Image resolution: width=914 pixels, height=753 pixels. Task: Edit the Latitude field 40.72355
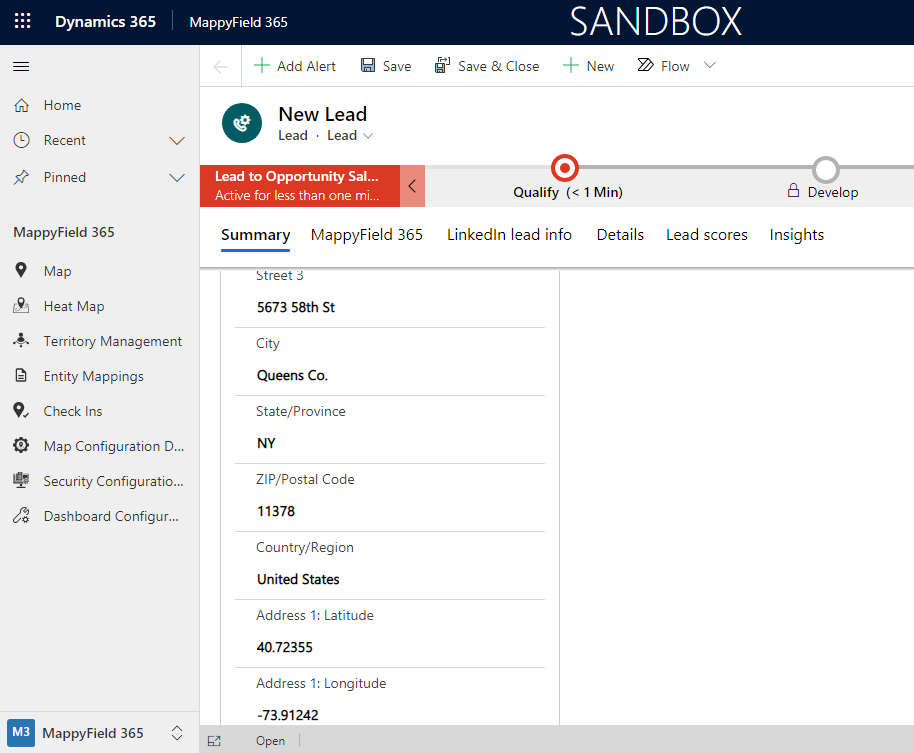(x=389, y=648)
